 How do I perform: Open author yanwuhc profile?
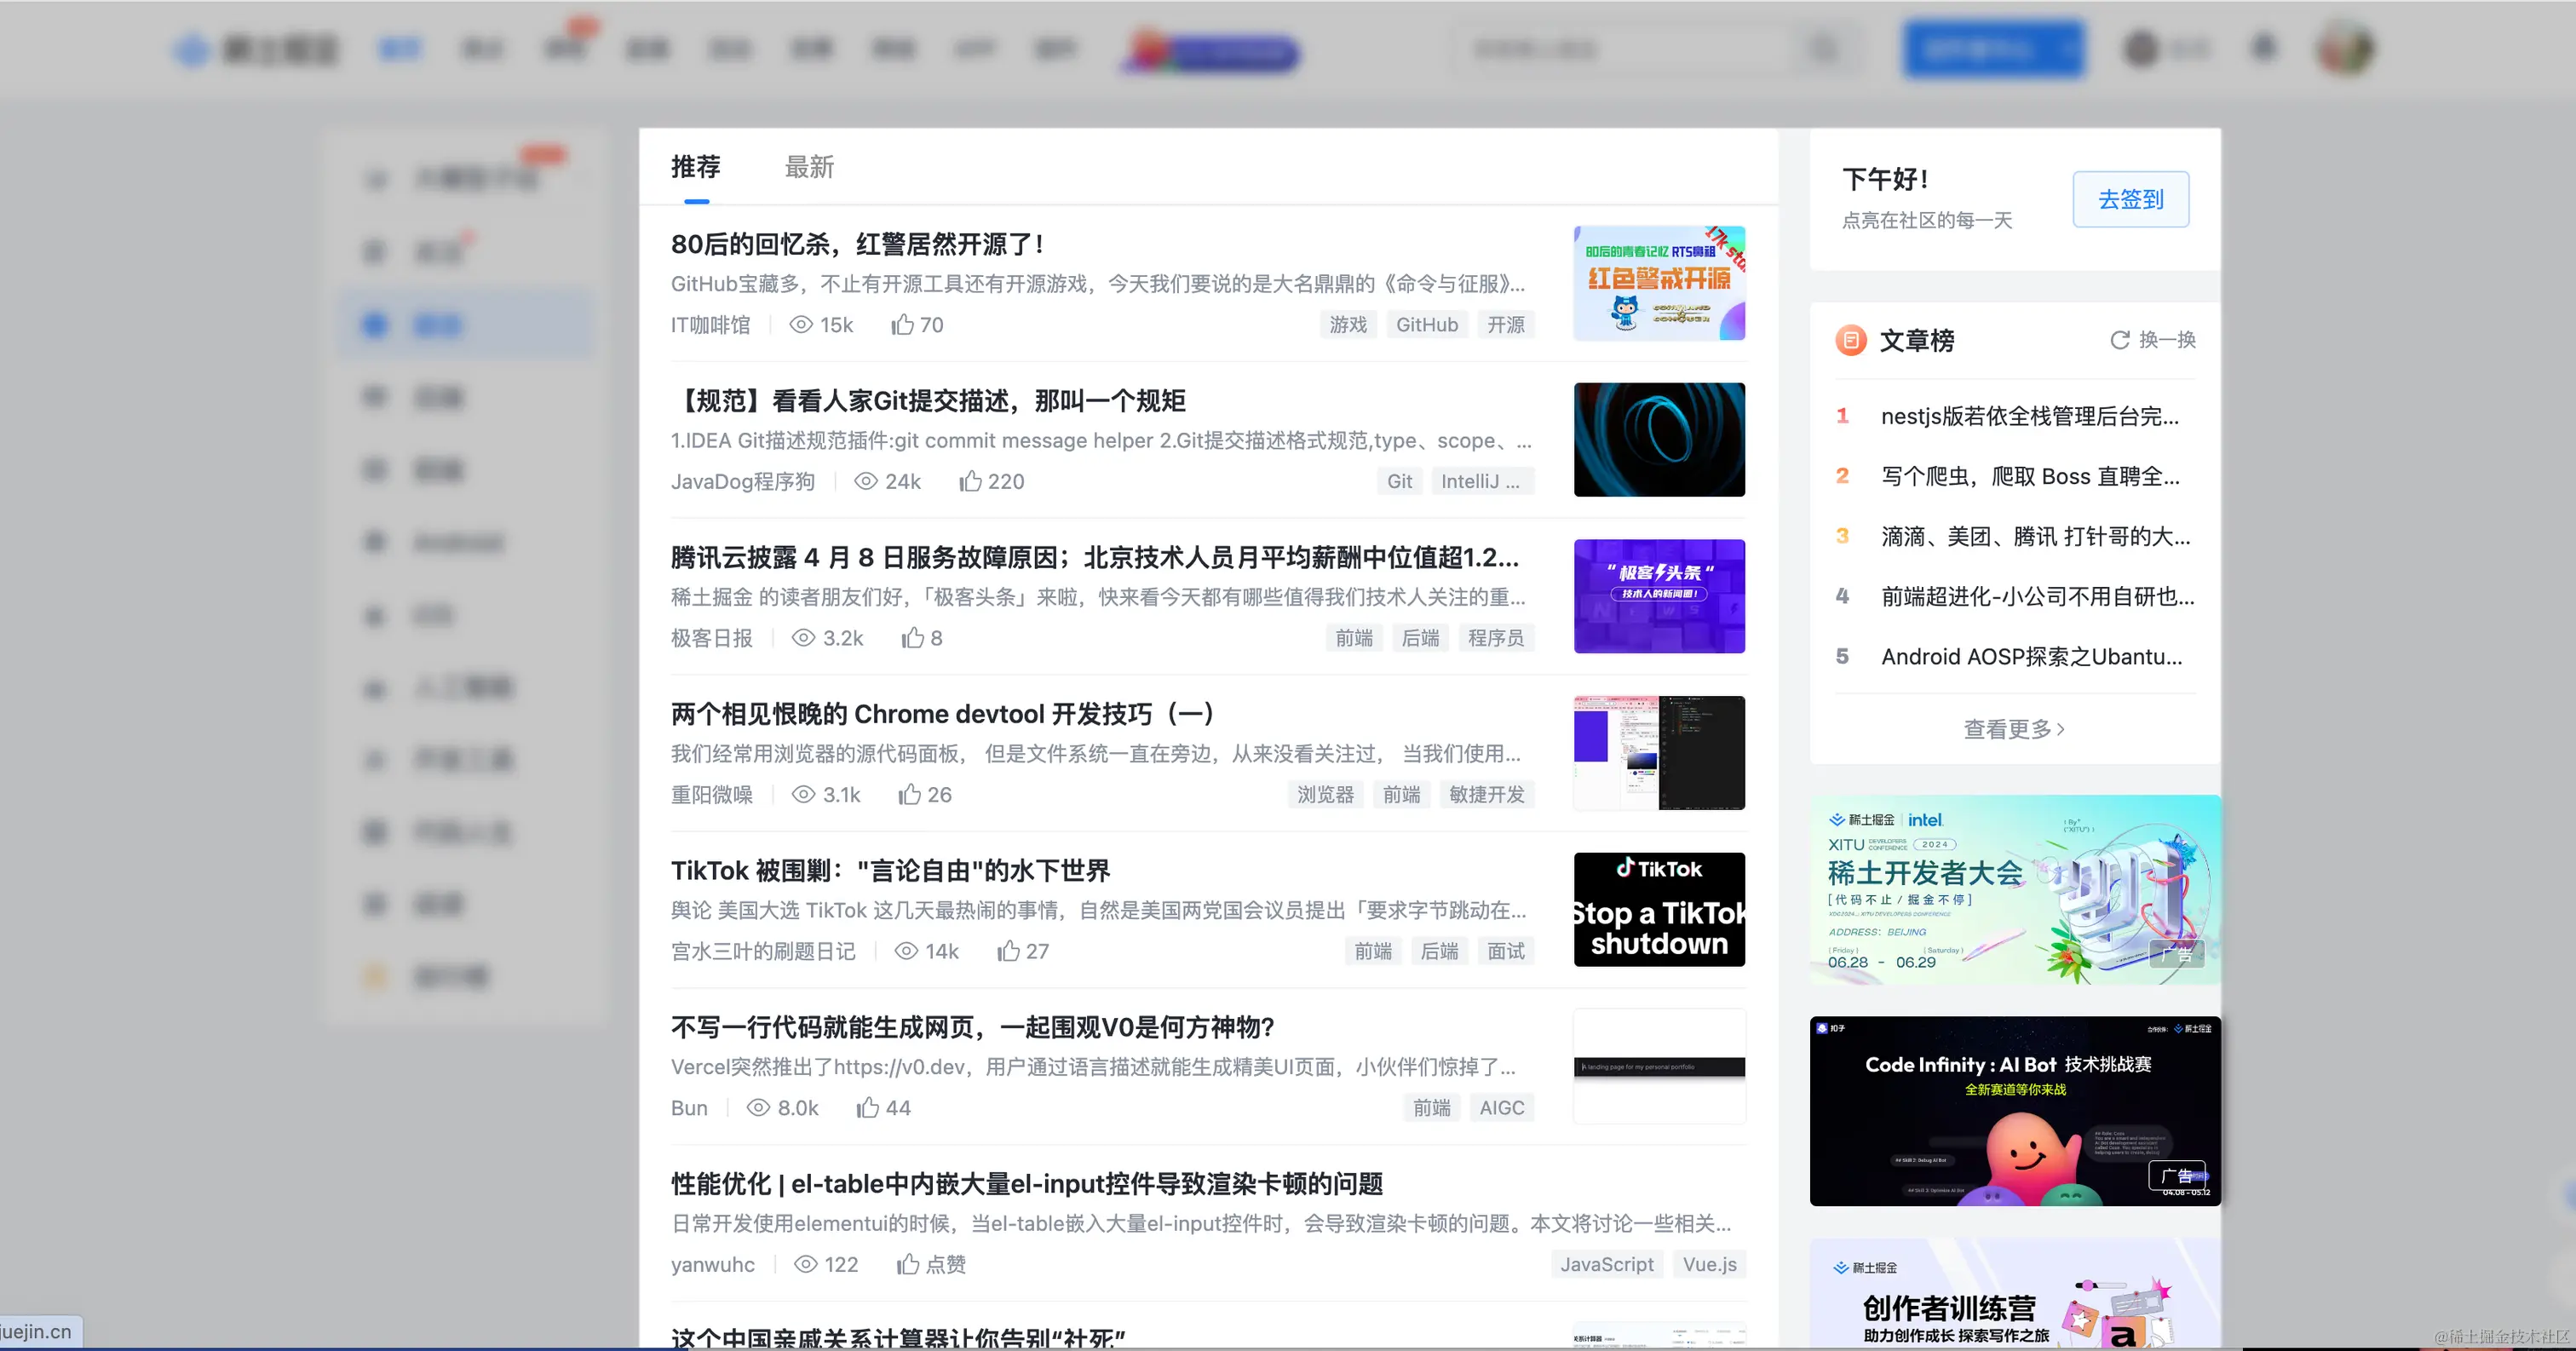[712, 1263]
